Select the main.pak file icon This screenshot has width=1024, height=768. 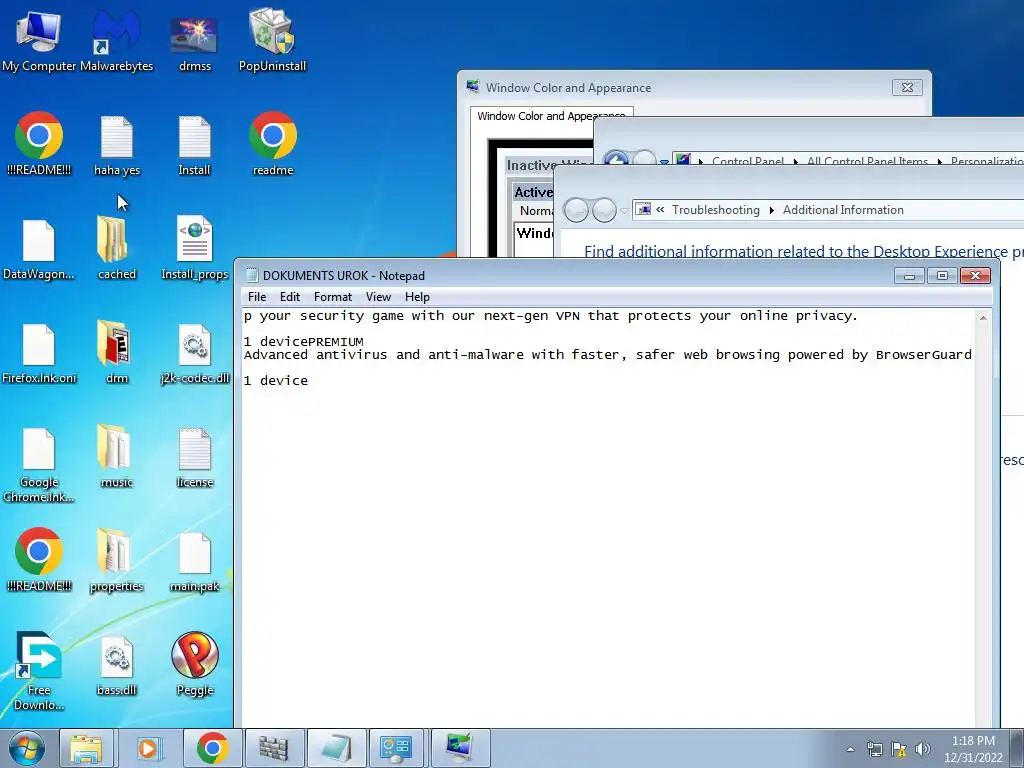[x=195, y=562]
